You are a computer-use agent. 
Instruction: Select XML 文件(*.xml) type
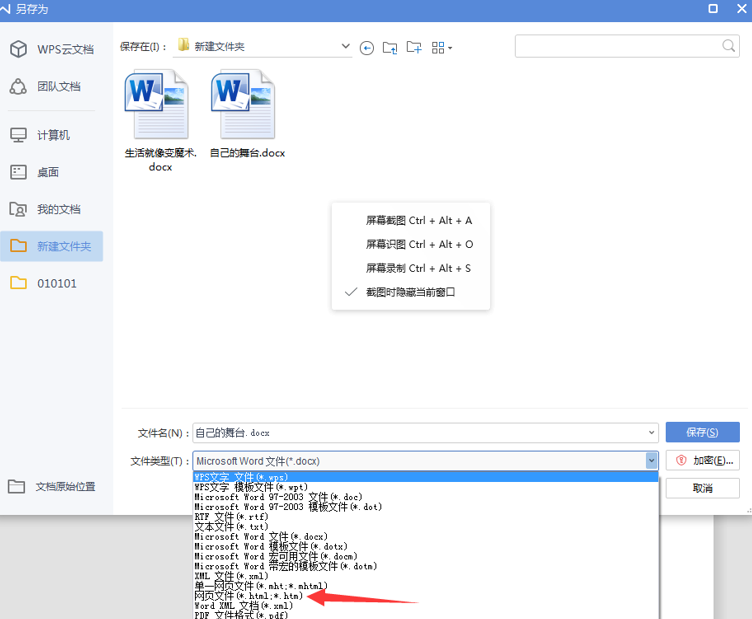tap(425, 576)
